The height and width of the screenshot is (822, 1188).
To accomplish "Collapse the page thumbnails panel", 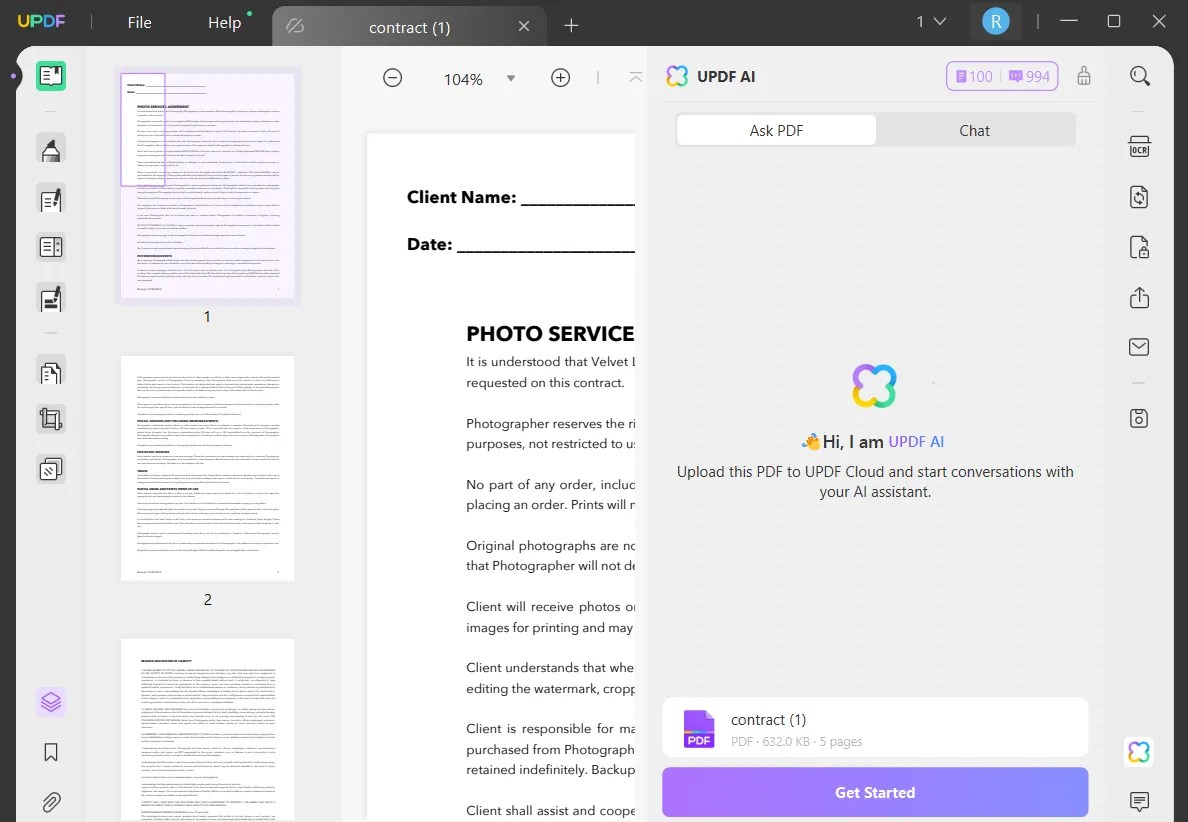I will [x=636, y=75].
